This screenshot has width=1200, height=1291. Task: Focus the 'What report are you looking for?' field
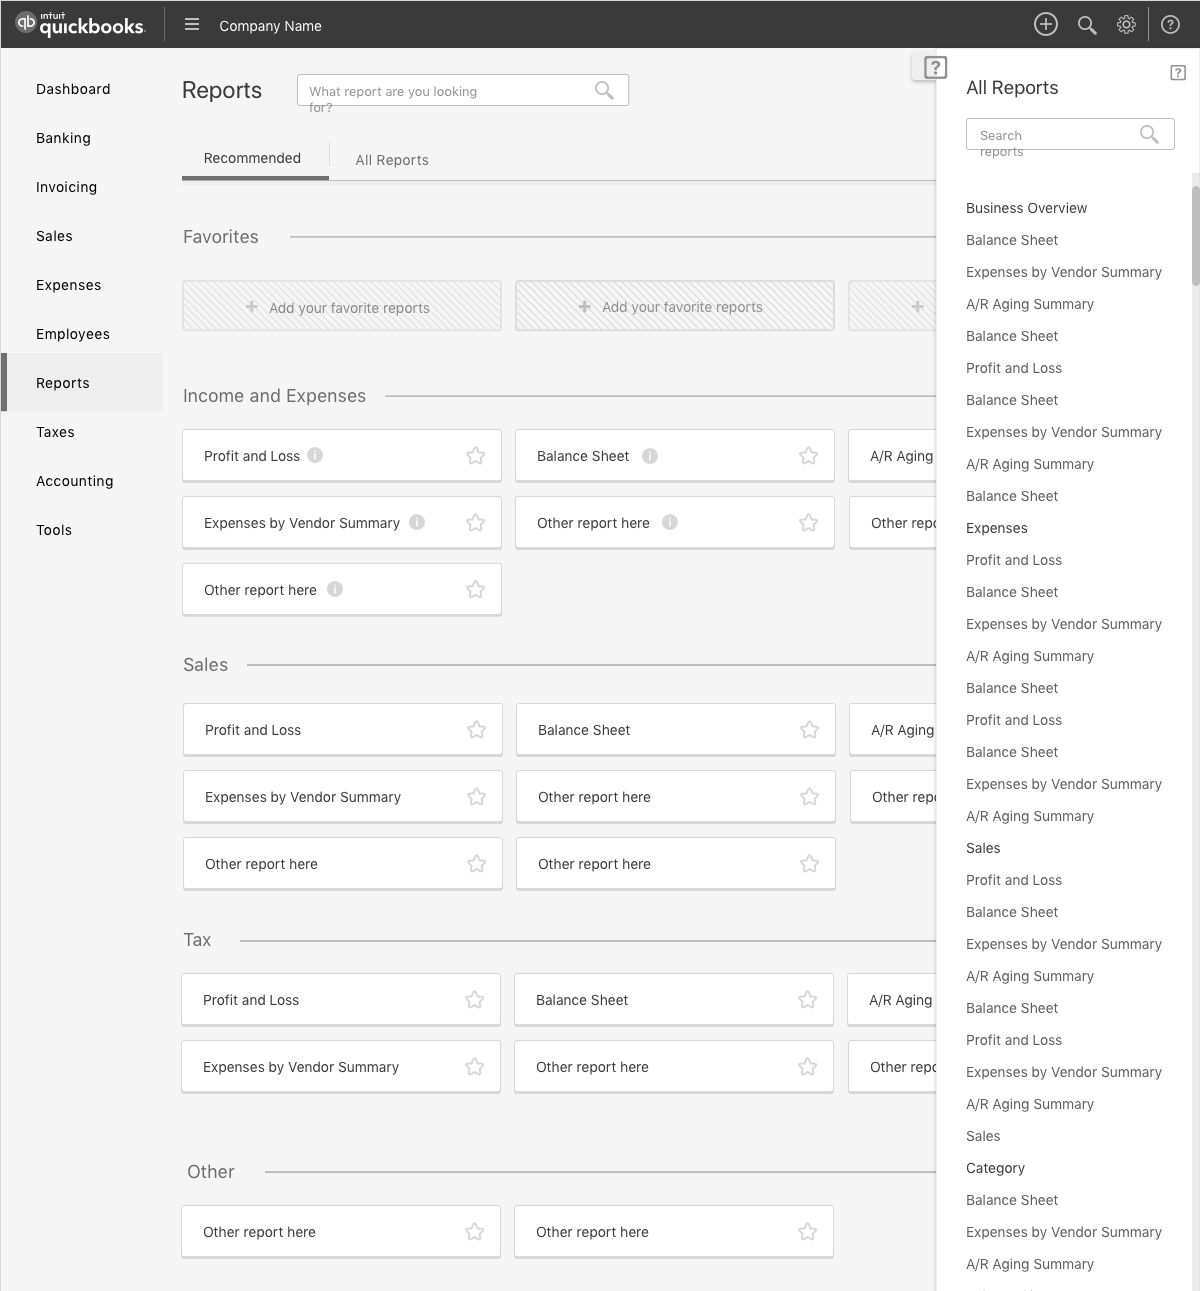463,90
